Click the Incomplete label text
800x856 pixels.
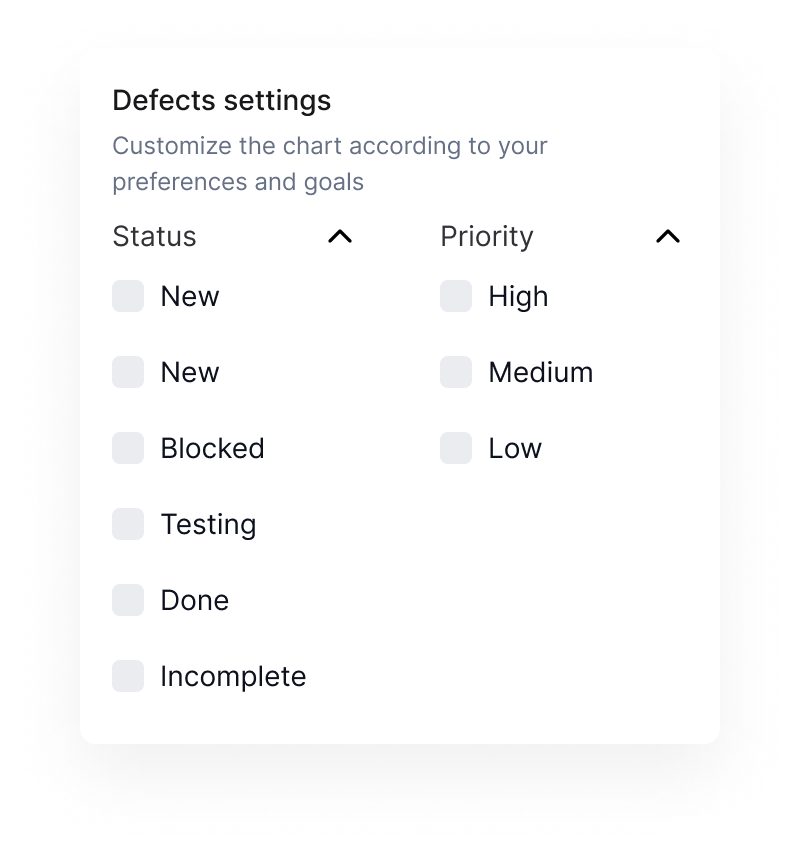[233, 676]
